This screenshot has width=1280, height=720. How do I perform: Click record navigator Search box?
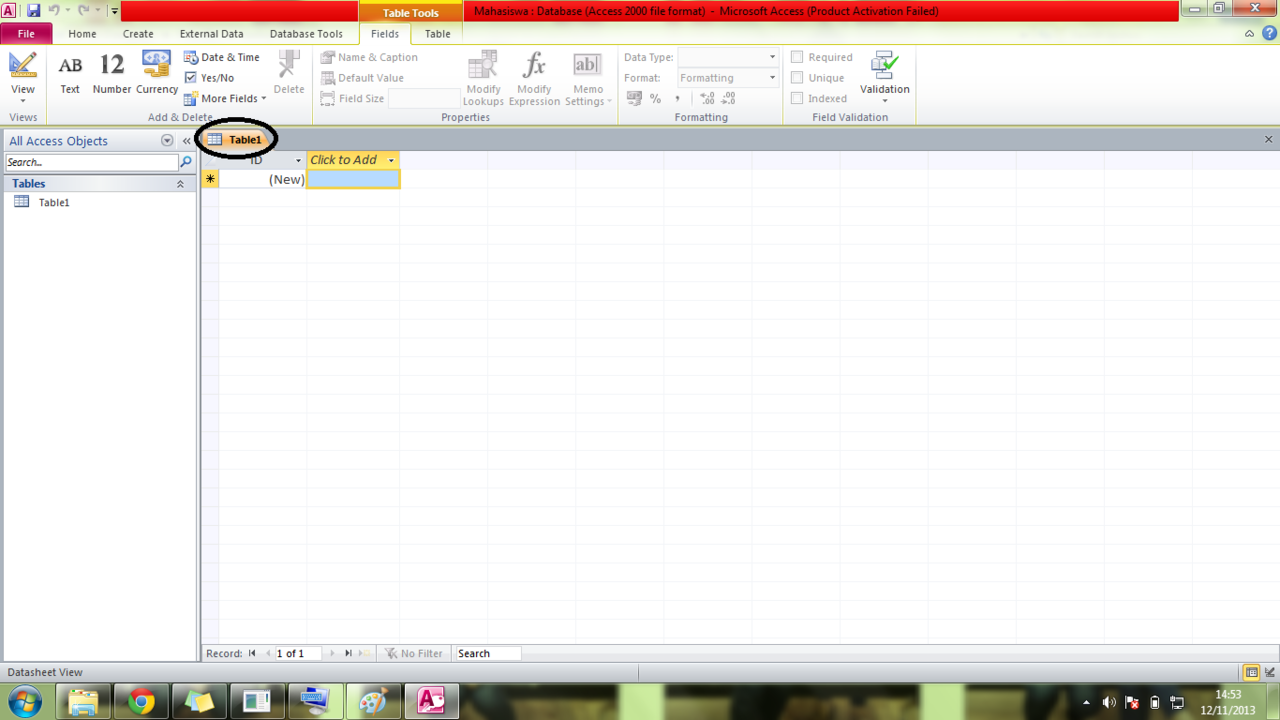coord(488,653)
